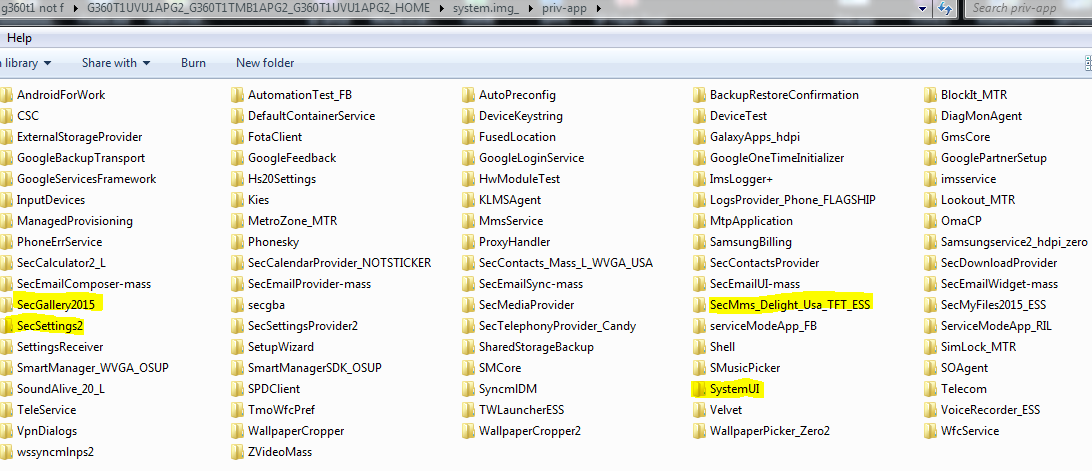Expand breadcrumb arrow after priv-app
1092x471 pixels.
click(599, 8)
